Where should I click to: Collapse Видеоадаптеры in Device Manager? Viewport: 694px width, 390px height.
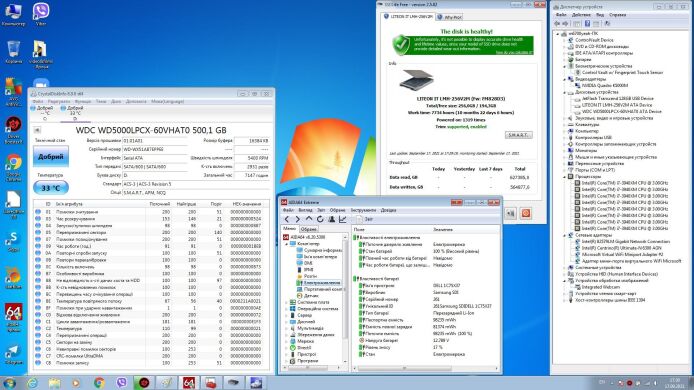click(x=565, y=79)
